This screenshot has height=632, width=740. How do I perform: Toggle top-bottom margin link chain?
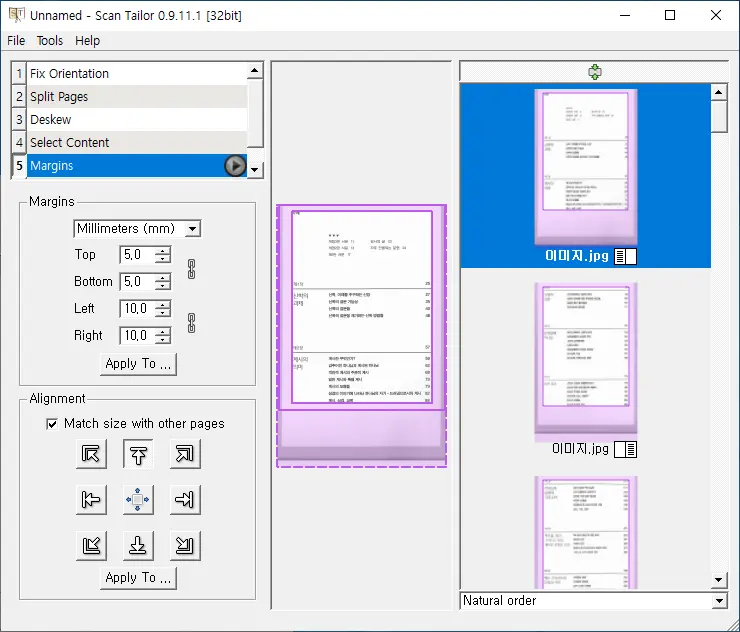point(192,268)
